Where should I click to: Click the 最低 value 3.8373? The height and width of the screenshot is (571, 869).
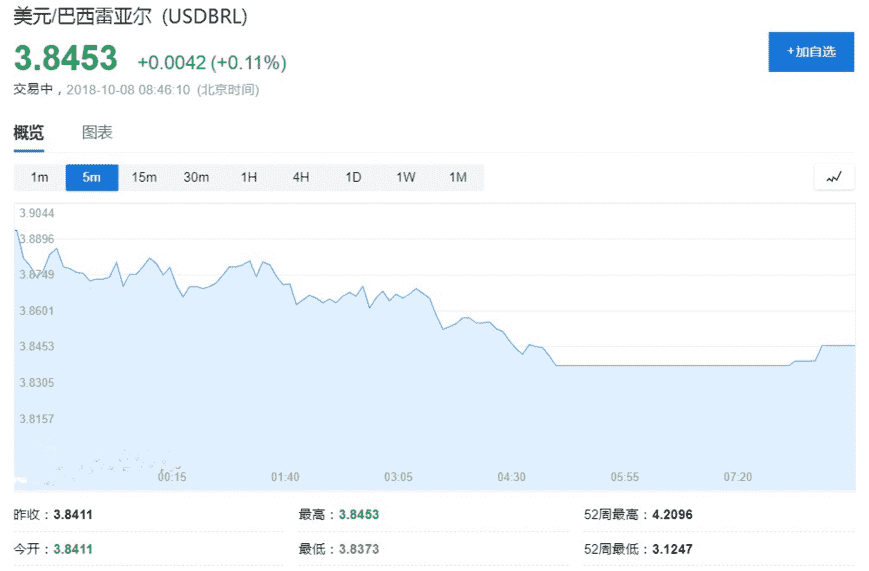[359, 549]
